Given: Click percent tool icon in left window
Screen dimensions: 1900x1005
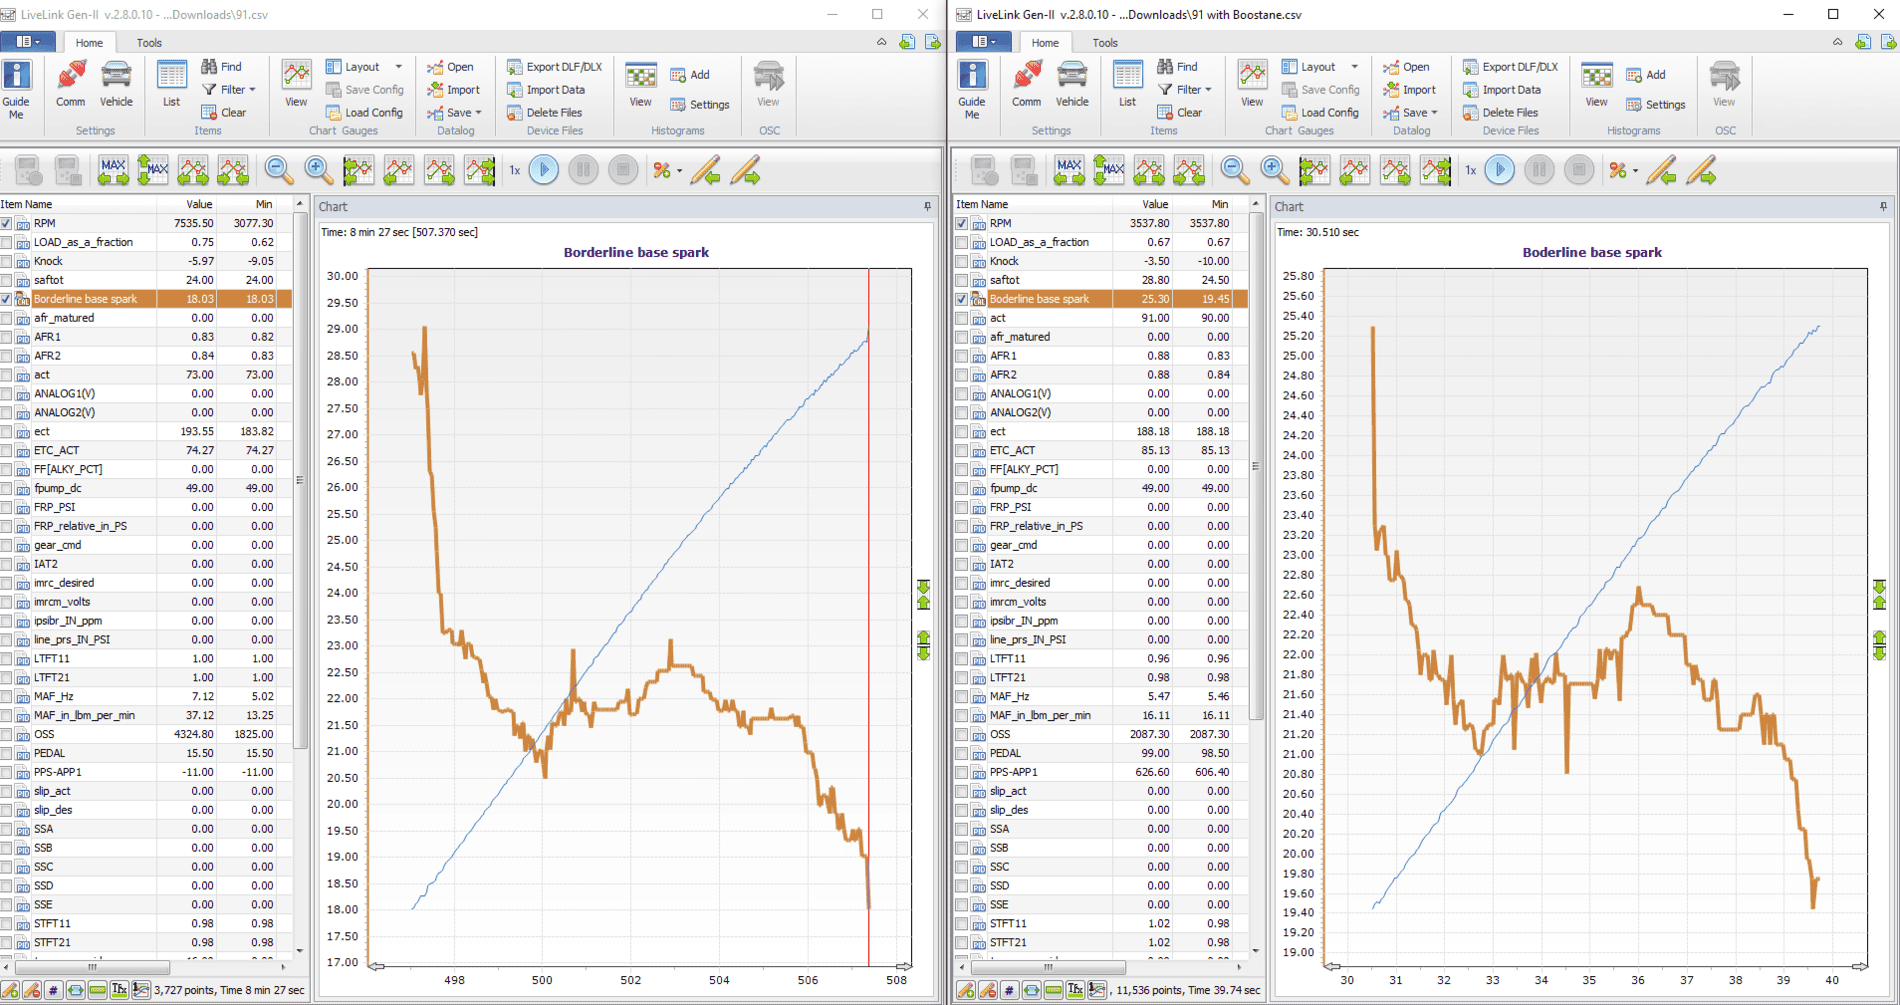Looking at the screenshot, I should (x=662, y=170).
